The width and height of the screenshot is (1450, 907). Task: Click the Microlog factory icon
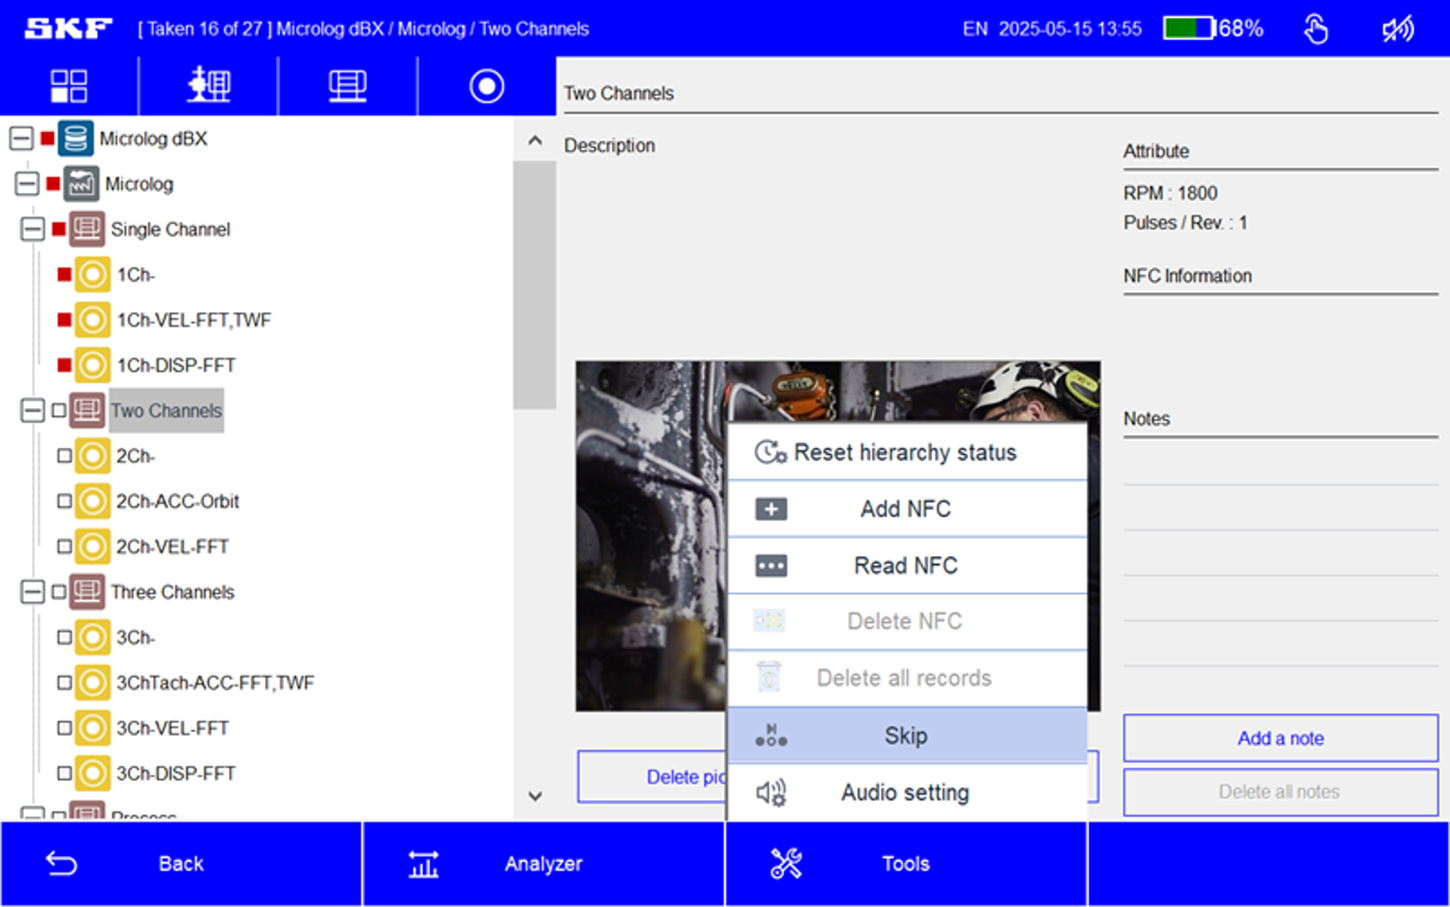(81, 184)
